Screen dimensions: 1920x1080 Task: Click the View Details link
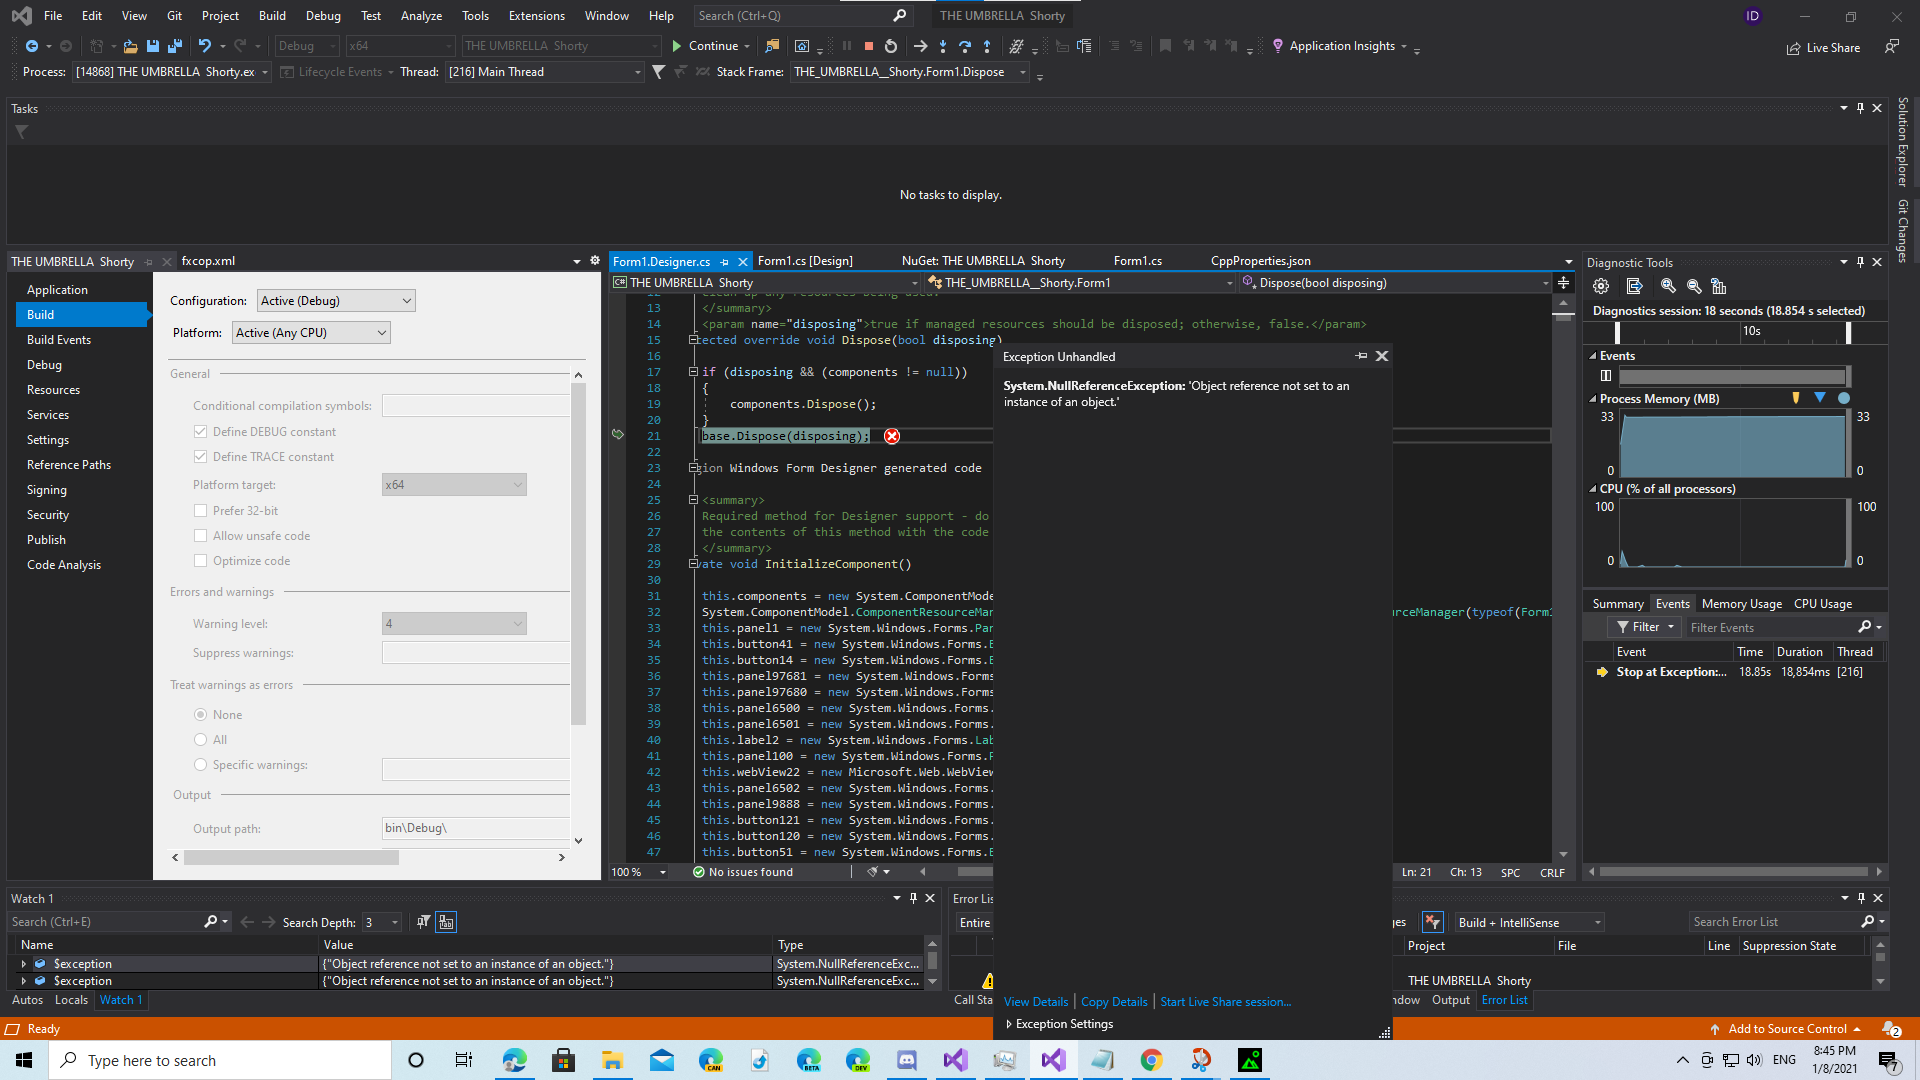tap(1035, 1002)
